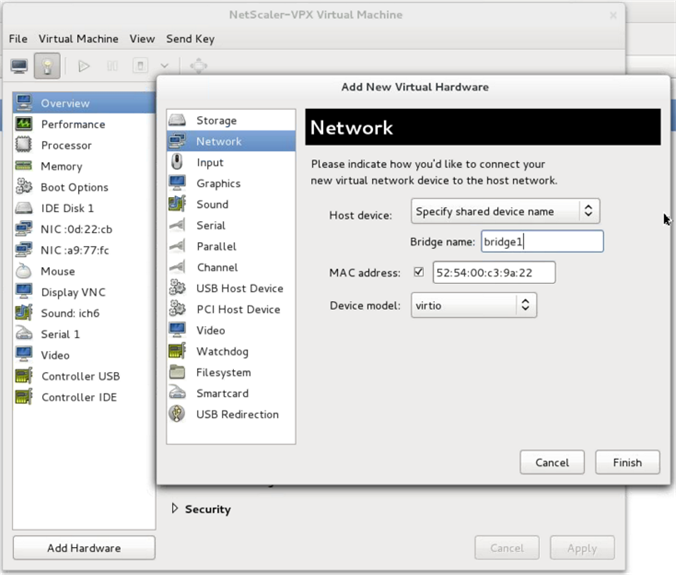Viewport: 677px width, 576px height.
Task: Open Performance hardware entry
Action: point(84,124)
